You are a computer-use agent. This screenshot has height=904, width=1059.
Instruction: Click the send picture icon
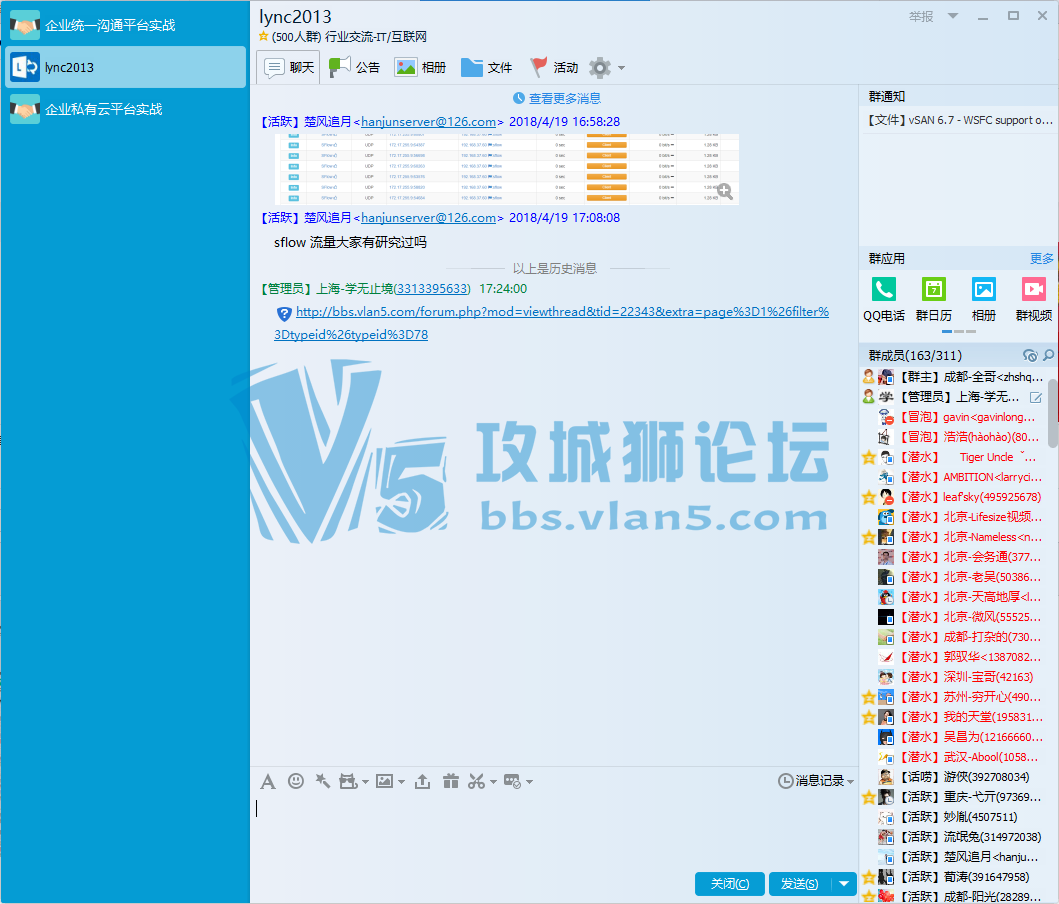tap(384, 781)
